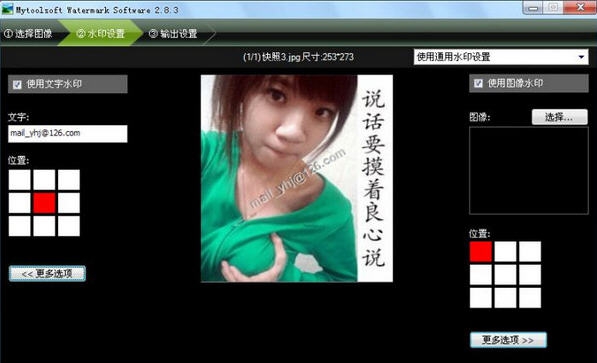Select top-right text watermark position
This screenshot has height=363, width=597.
click(x=69, y=180)
